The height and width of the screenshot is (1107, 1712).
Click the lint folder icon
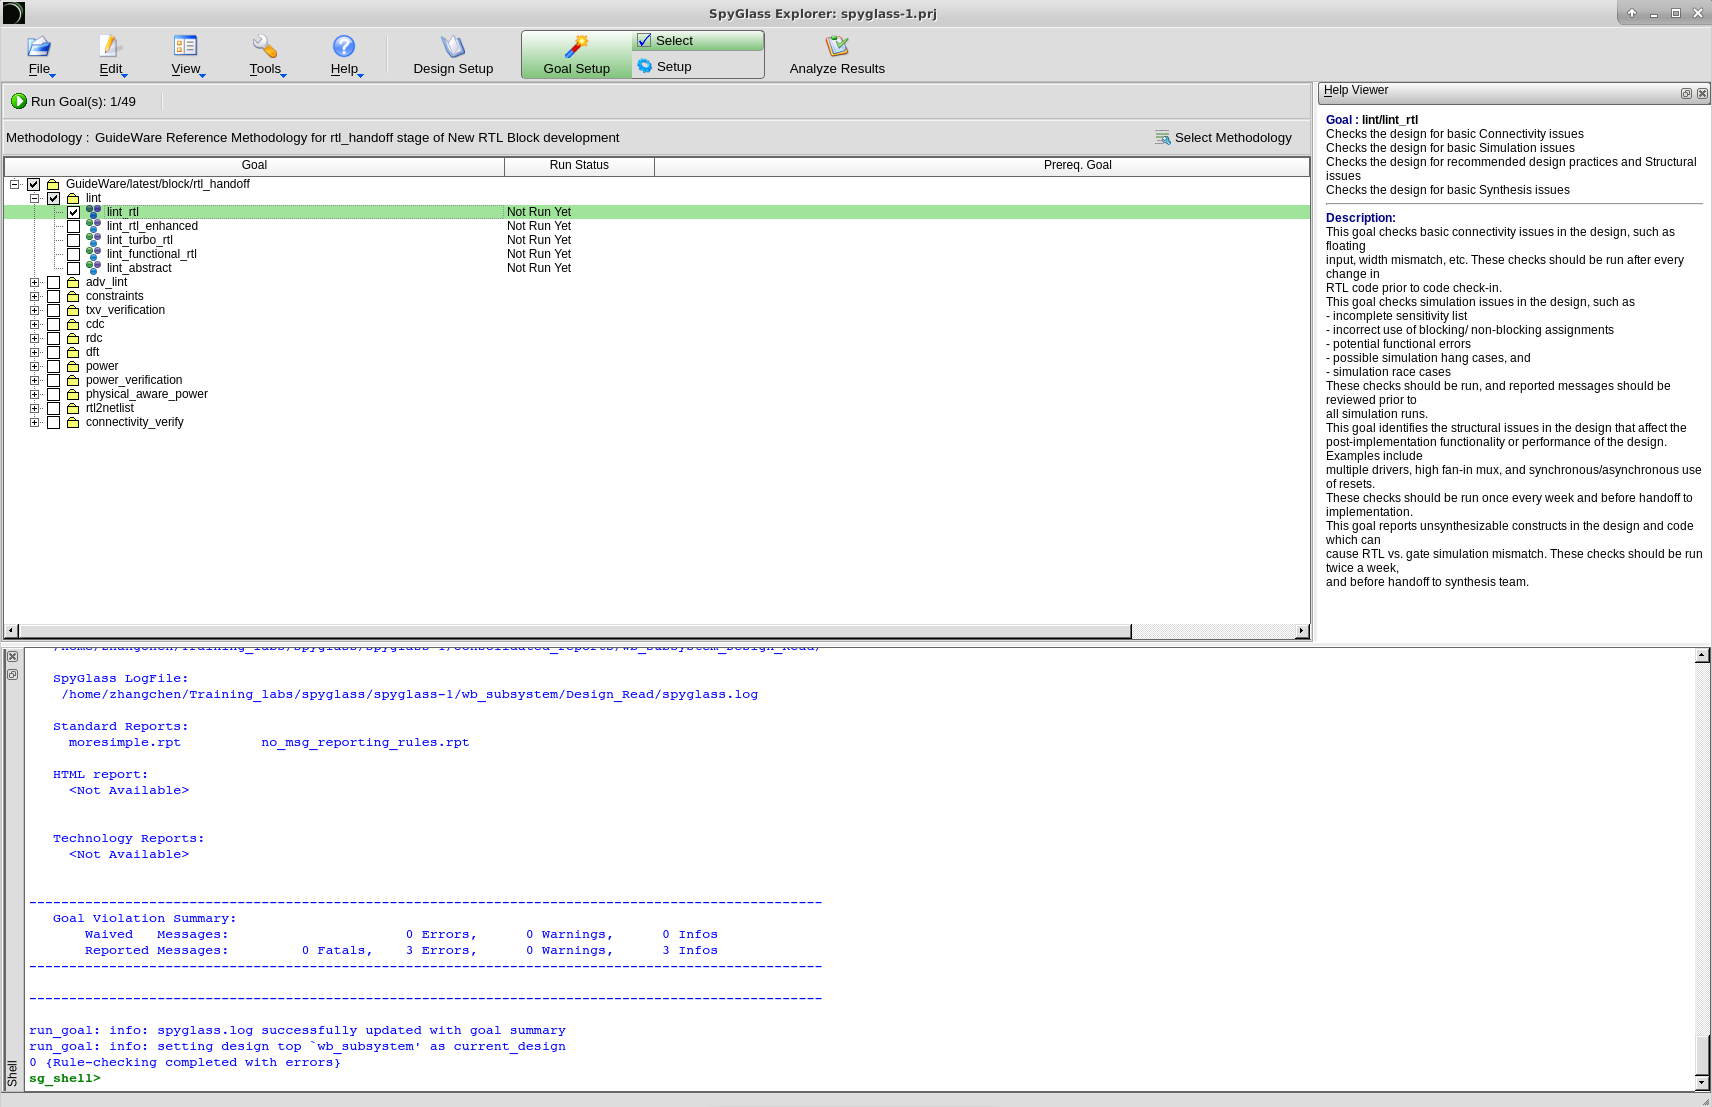73,198
